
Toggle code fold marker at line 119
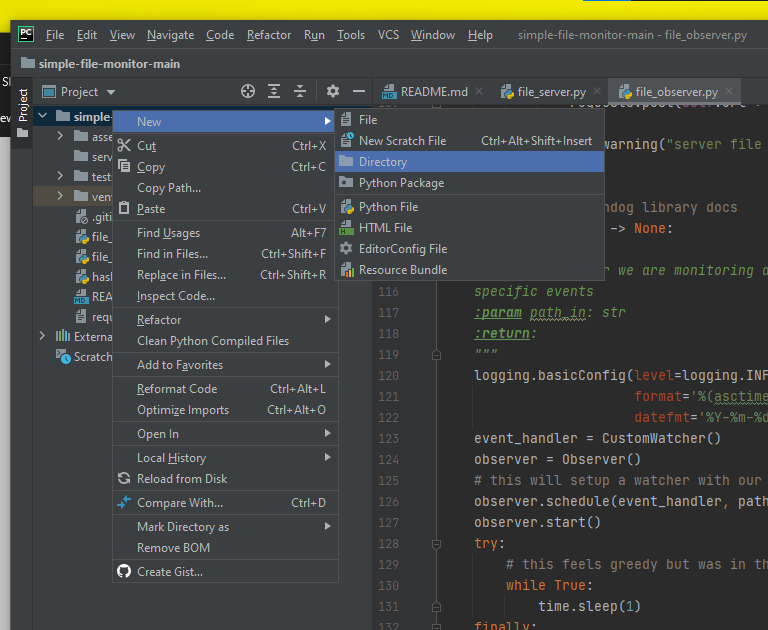436,355
